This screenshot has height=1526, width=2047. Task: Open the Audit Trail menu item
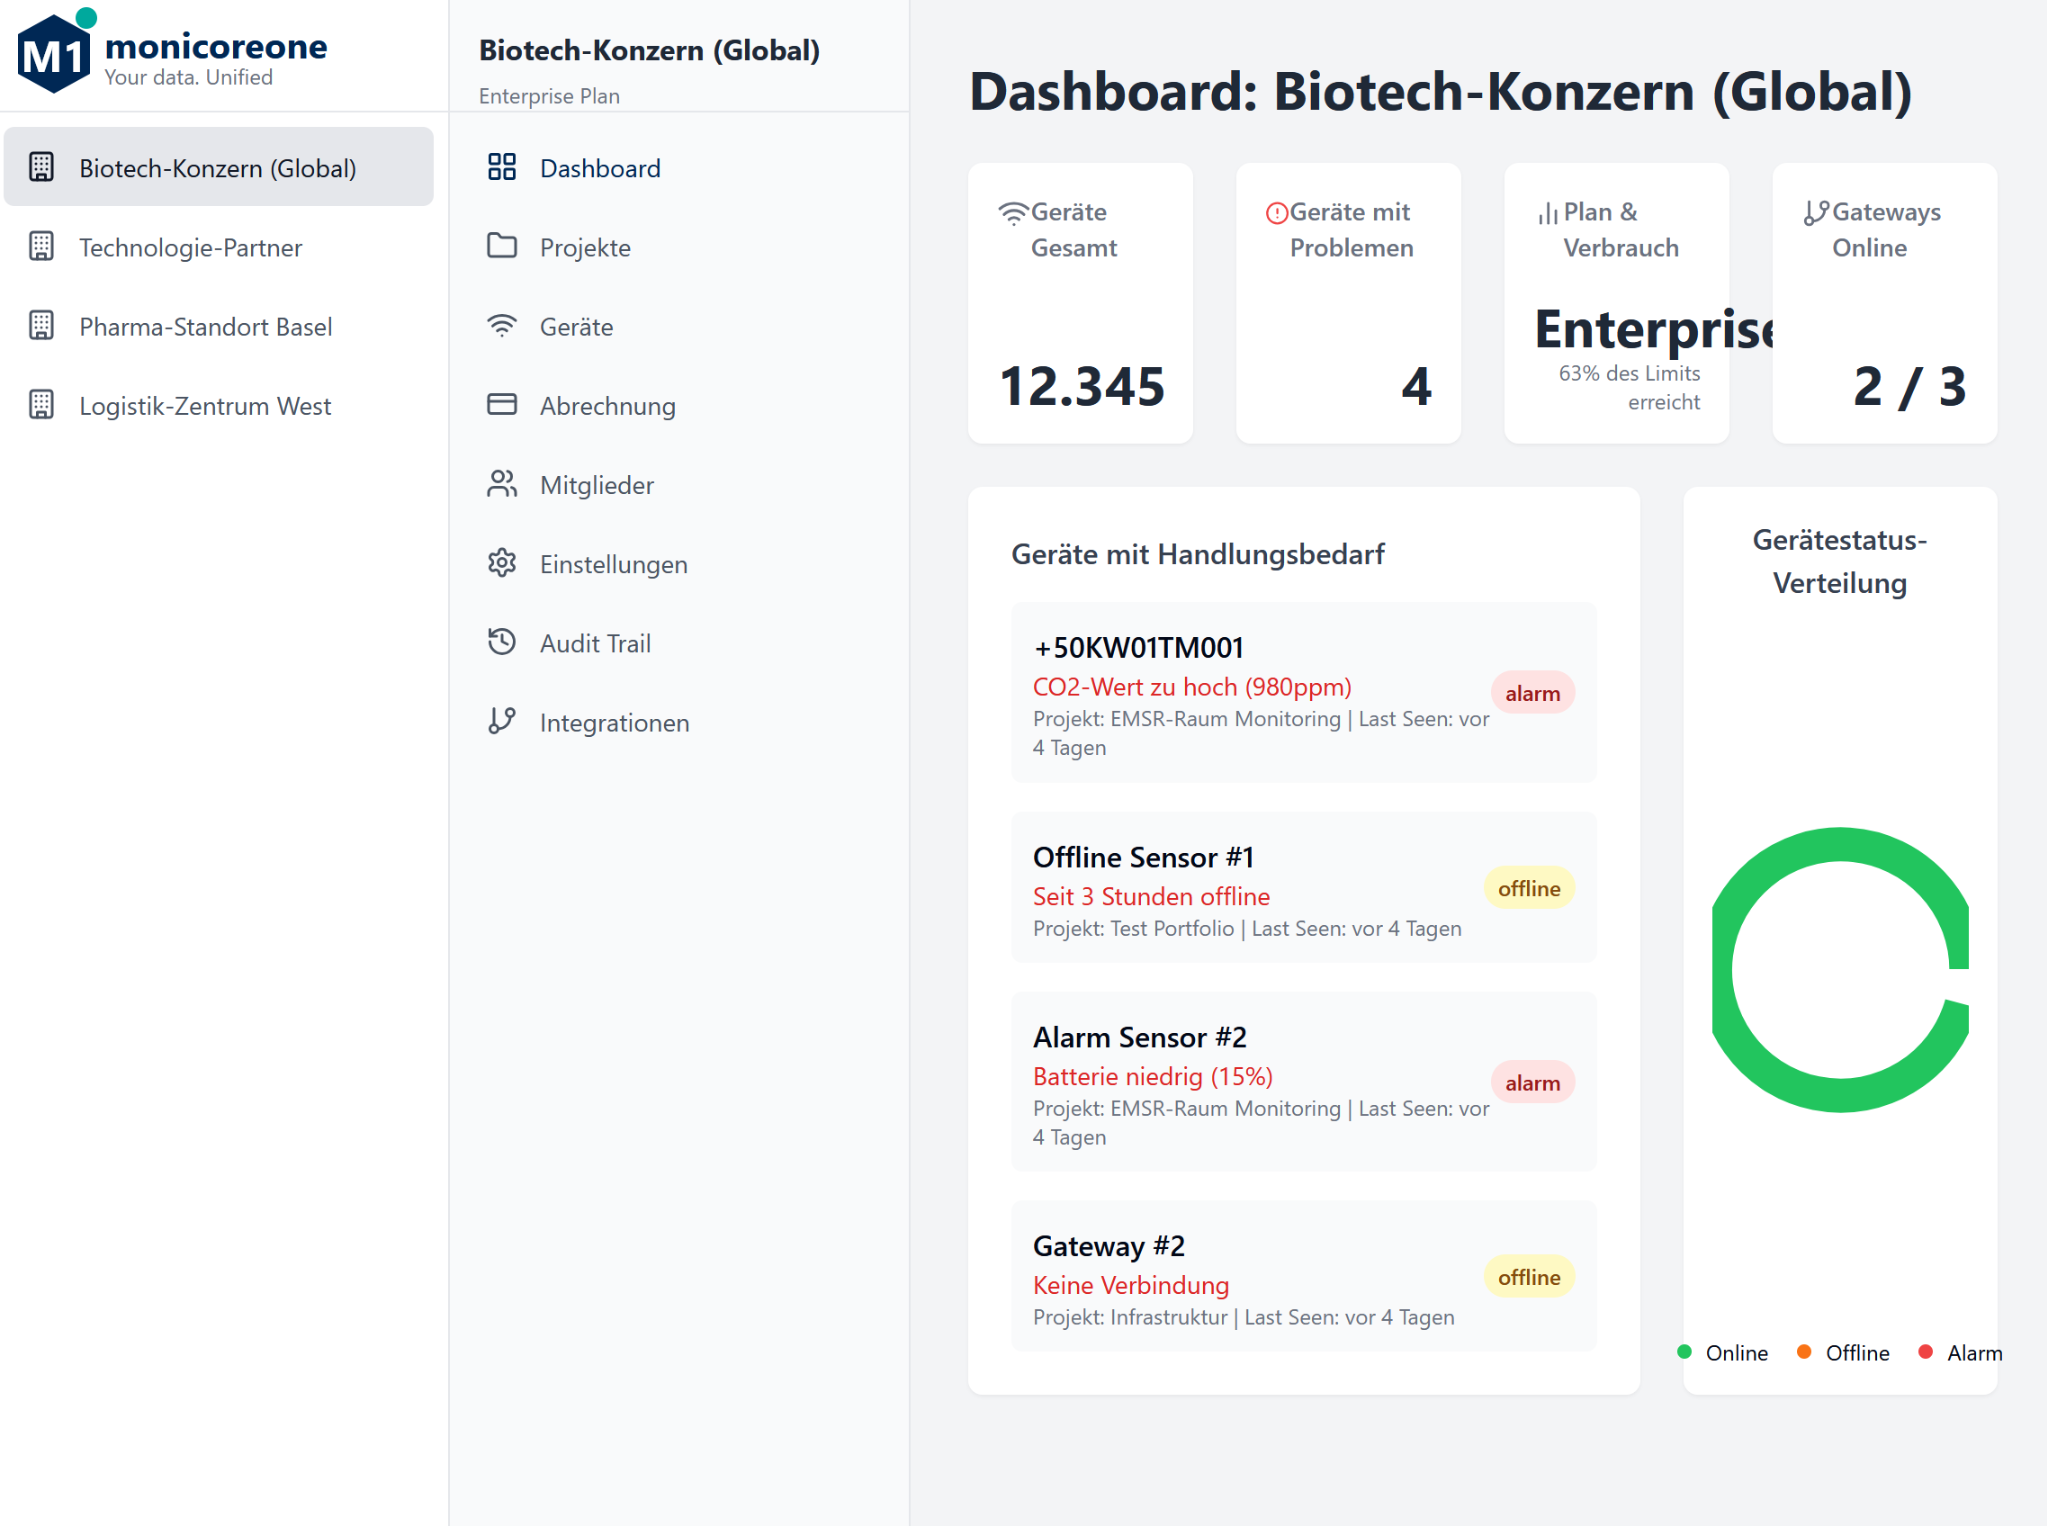coord(595,643)
